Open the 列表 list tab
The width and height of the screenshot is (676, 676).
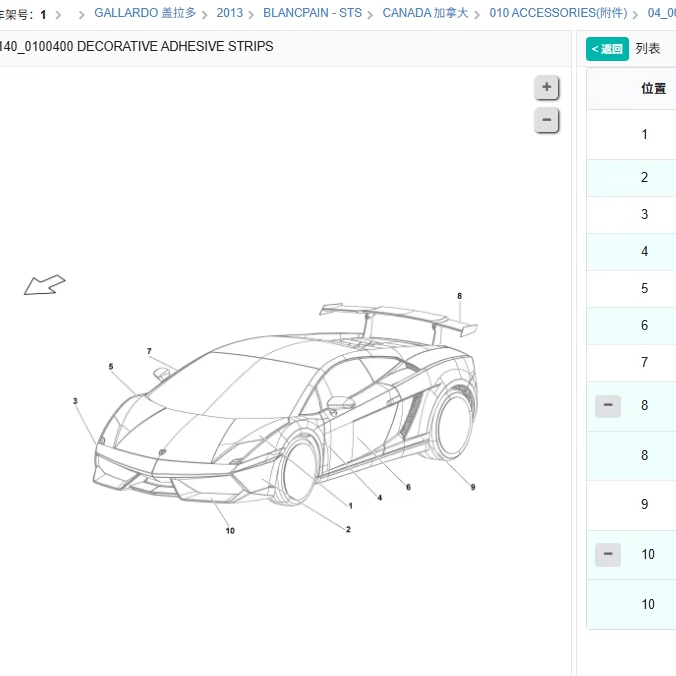coord(648,49)
